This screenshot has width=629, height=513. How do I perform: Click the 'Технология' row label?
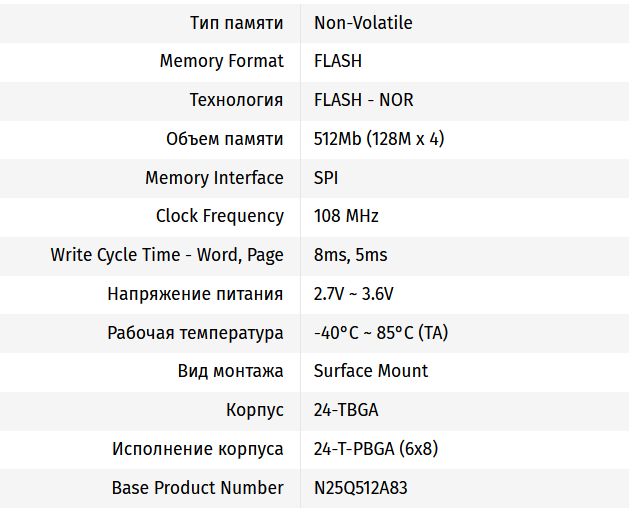237,100
